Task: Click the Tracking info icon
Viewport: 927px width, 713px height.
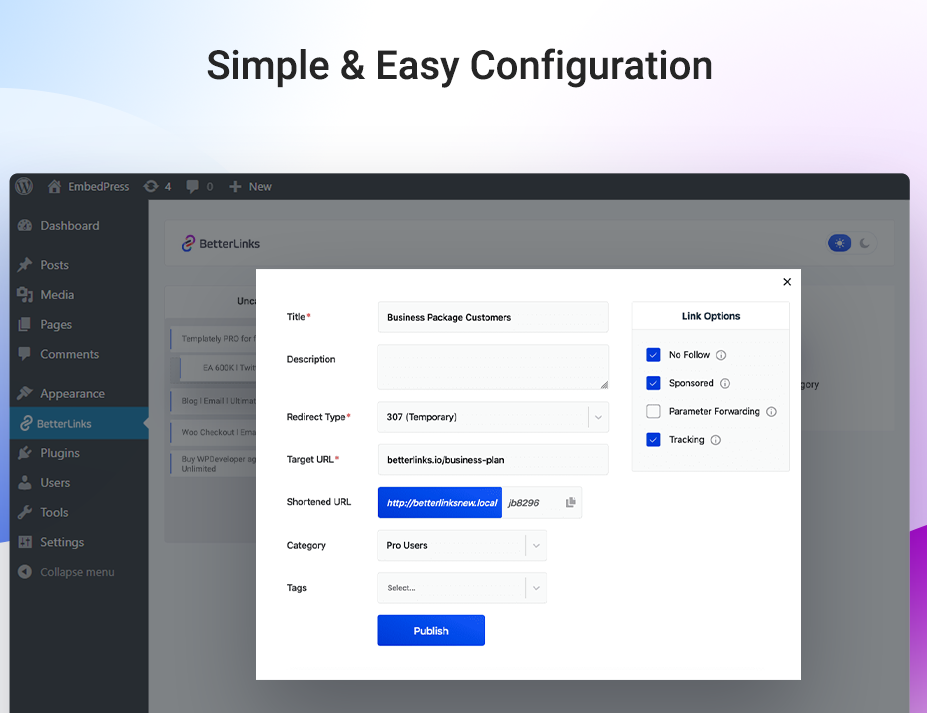Action: point(715,440)
